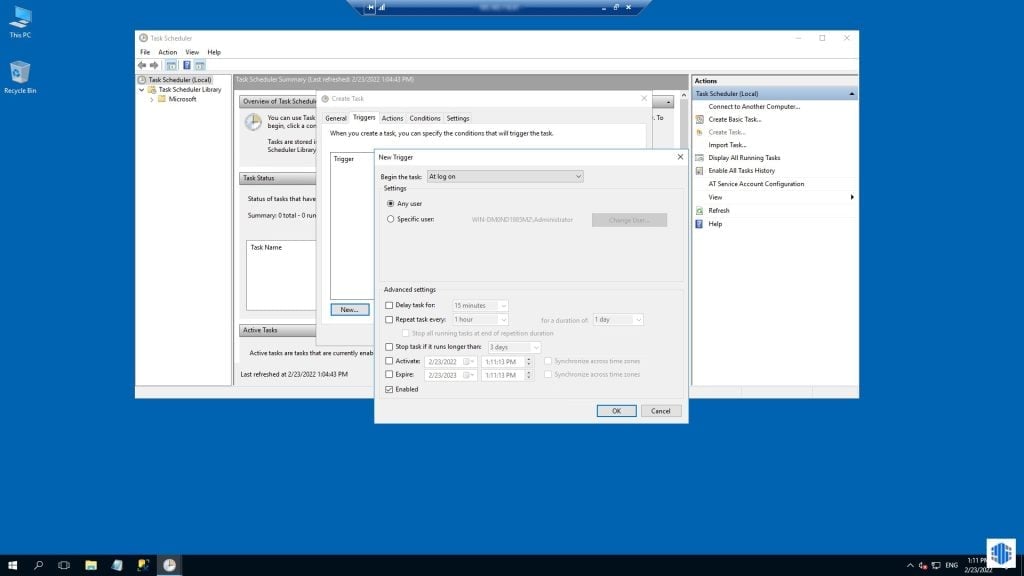Open the Action menu
1024x576 pixels.
(x=167, y=52)
